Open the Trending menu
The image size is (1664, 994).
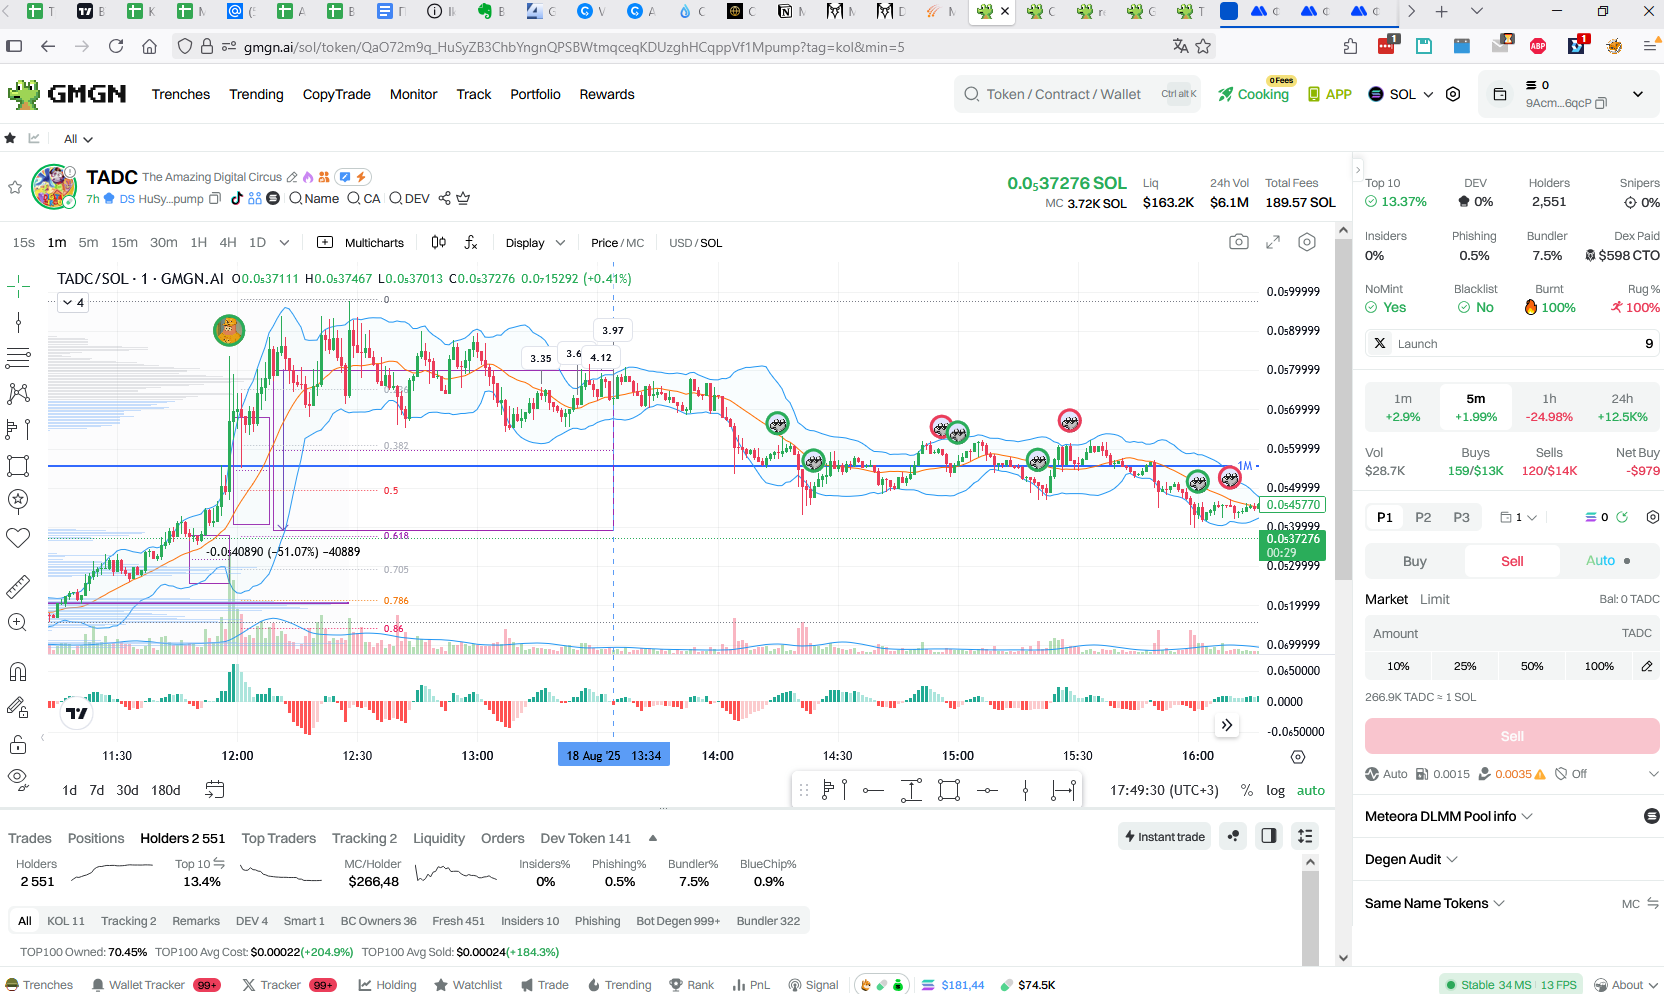click(x=256, y=94)
